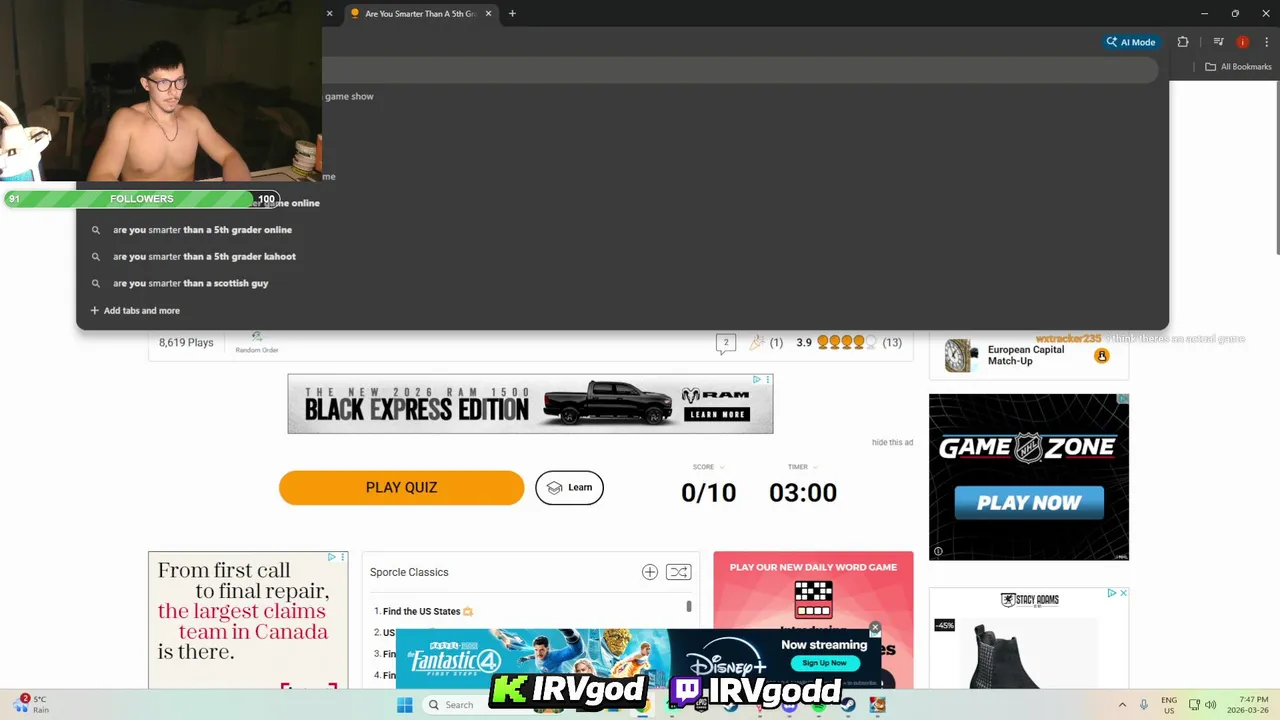Open AdChoices icon on the RAM banner

coord(757,380)
